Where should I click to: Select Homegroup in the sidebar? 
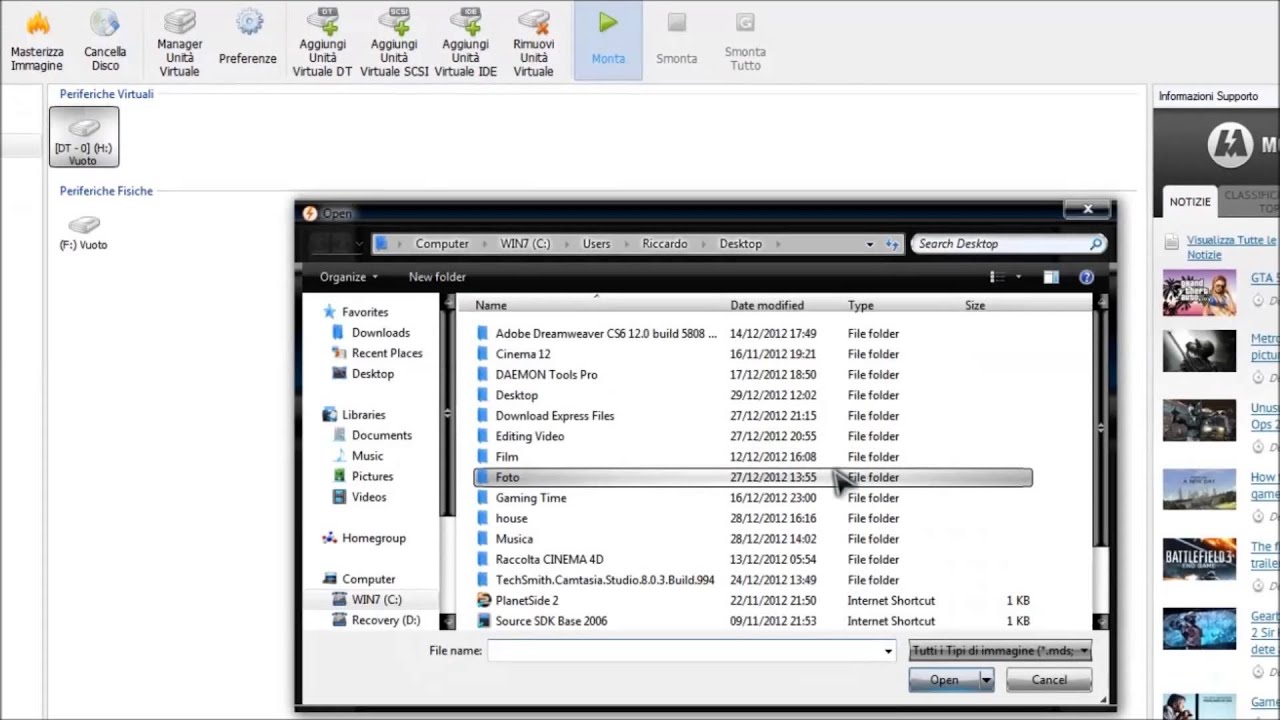364,538
